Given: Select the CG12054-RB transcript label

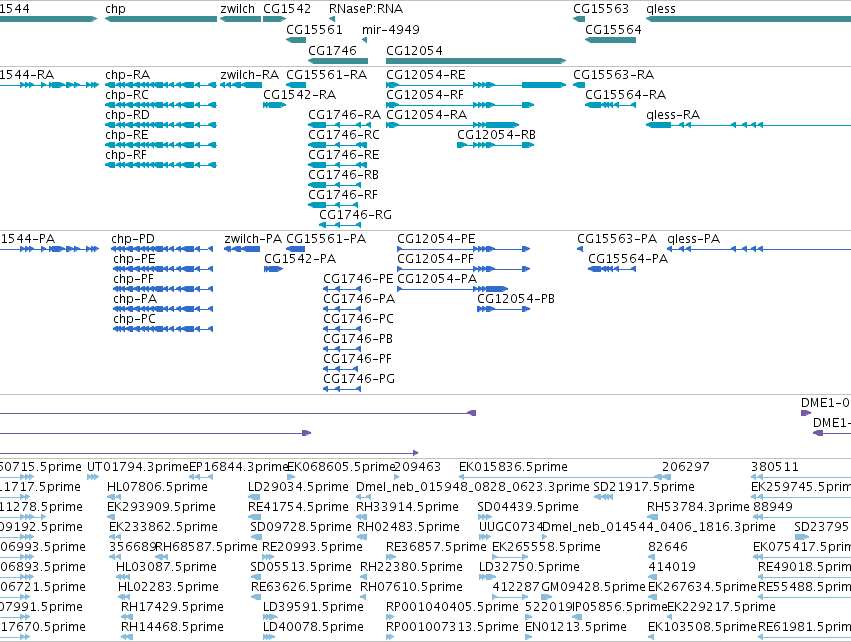Looking at the screenshot, I should click(497, 135).
